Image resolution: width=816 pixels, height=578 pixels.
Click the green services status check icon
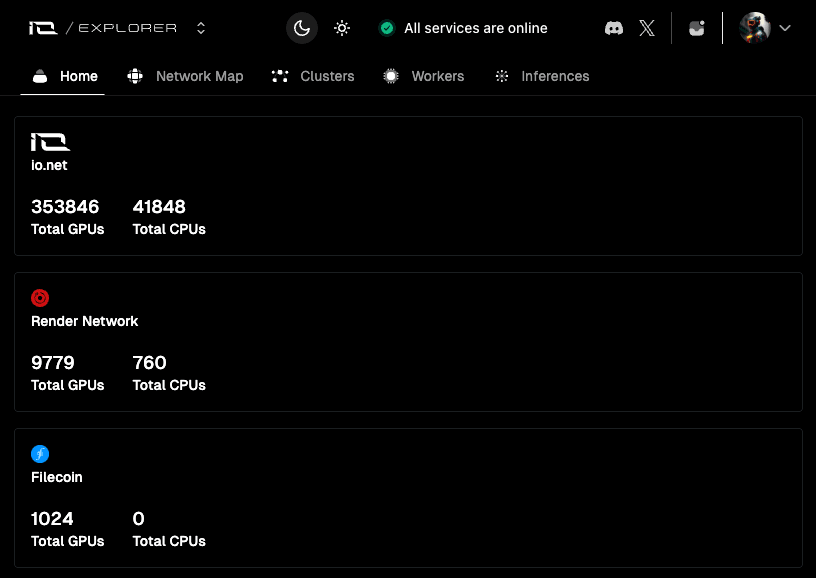(x=387, y=28)
